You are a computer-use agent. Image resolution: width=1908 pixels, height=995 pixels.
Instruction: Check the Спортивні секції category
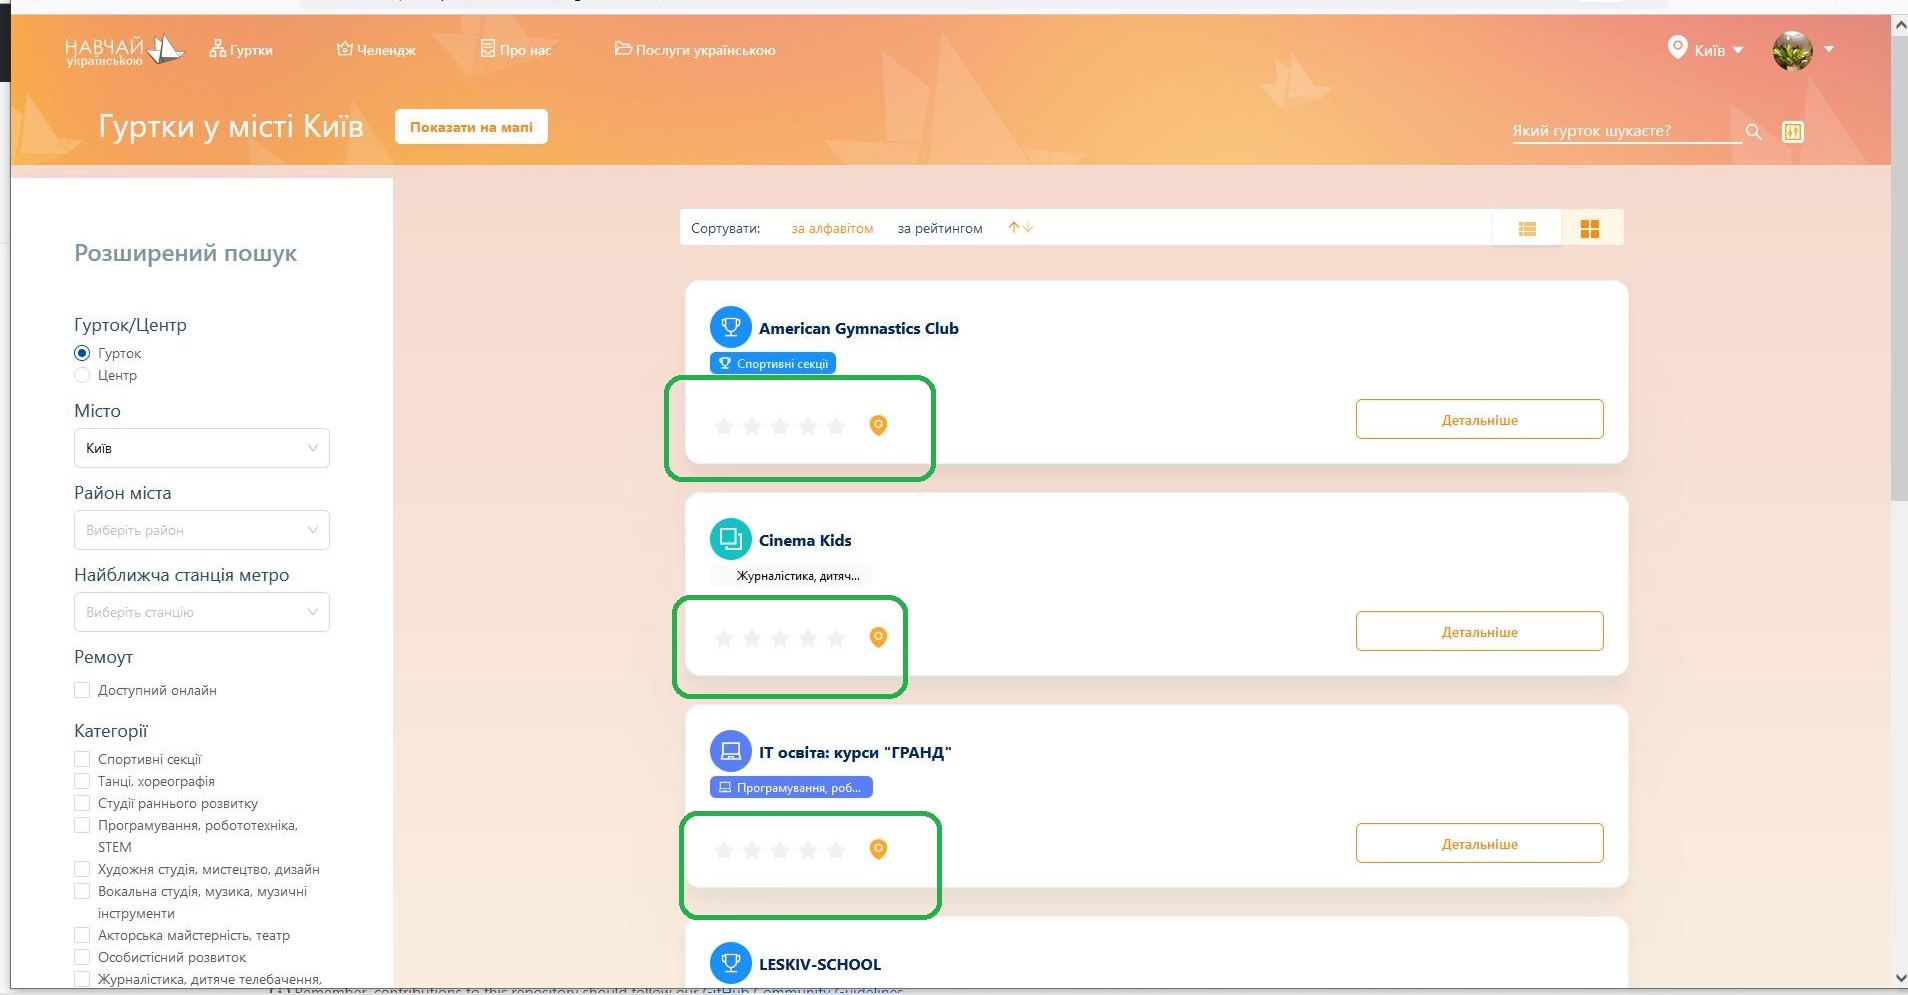pyautogui.click(x=82, y=759)
